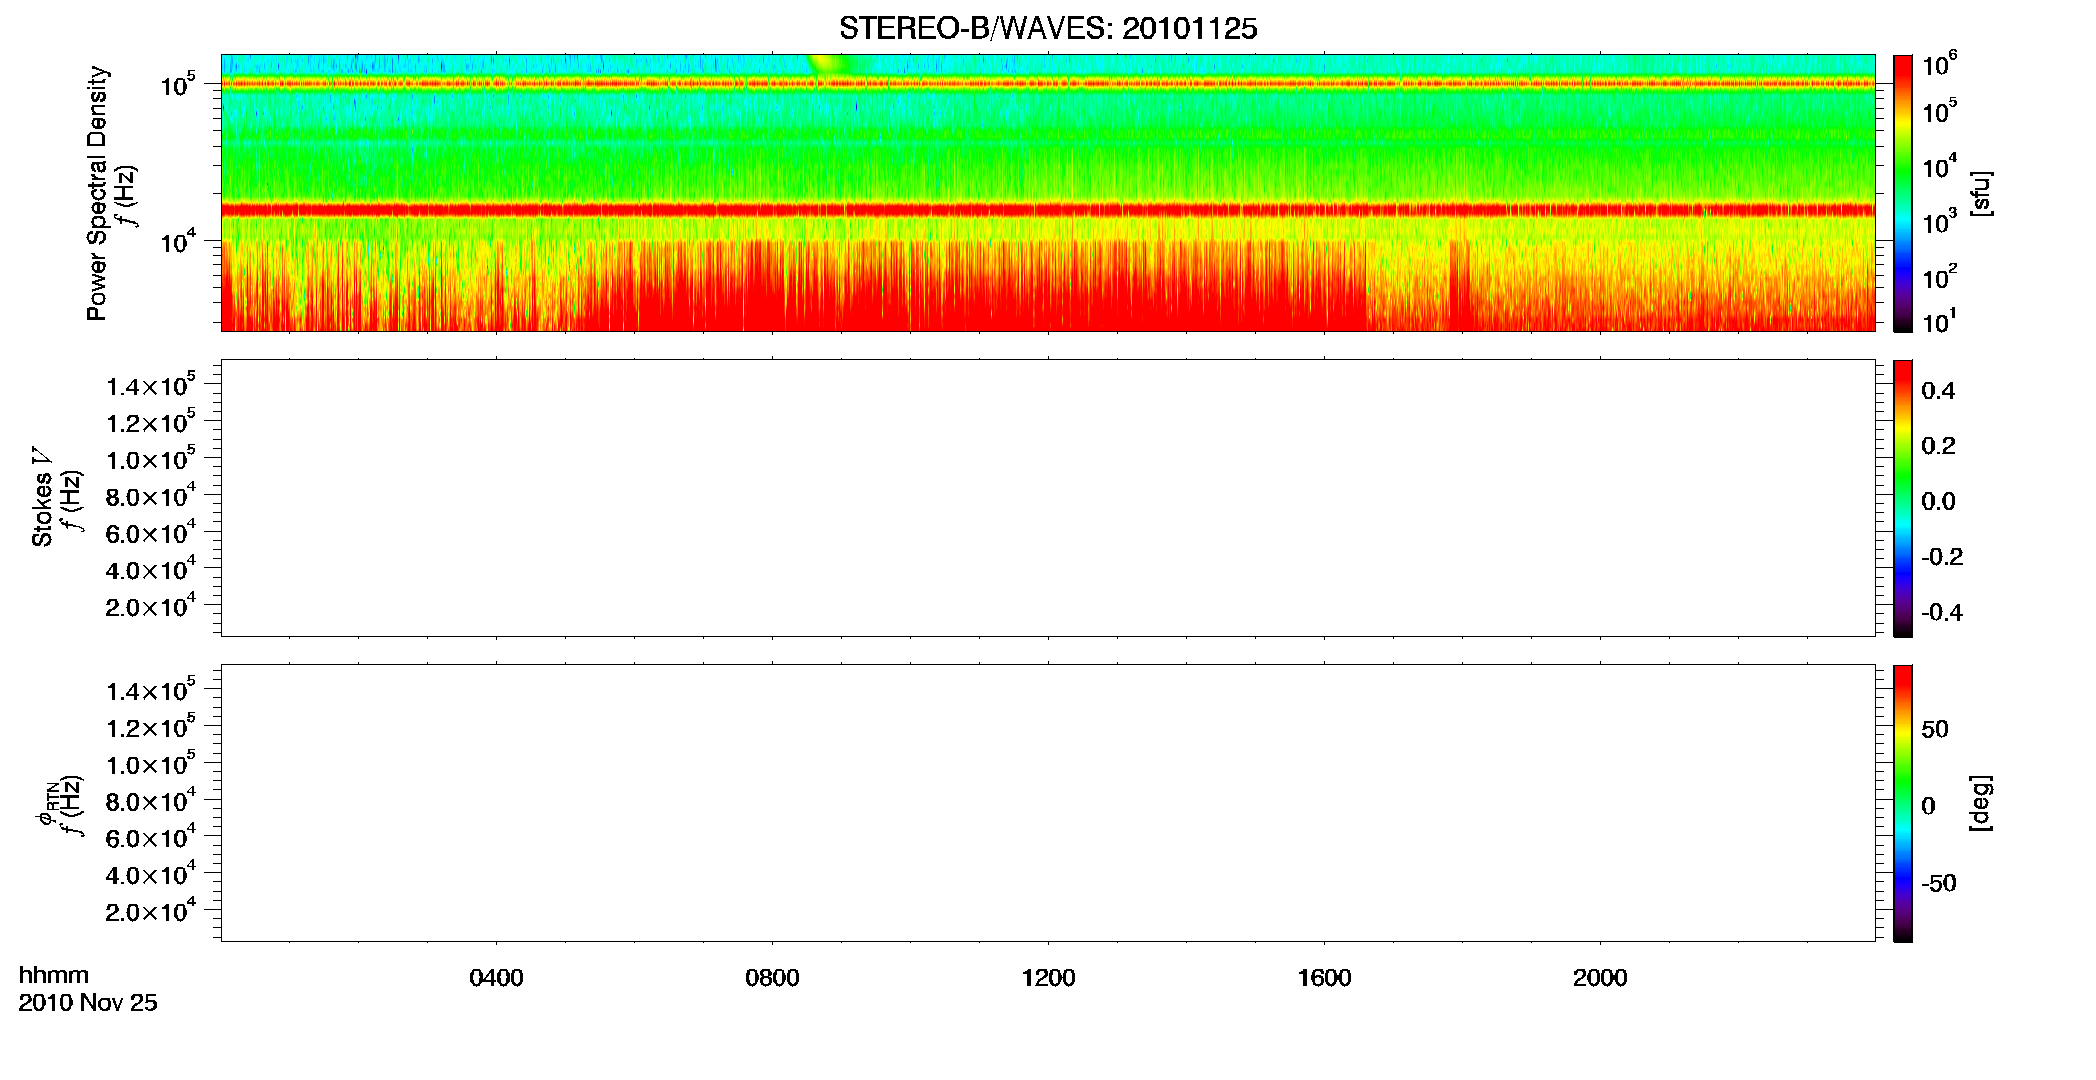Click the power spectral density color bar
The image size is (2096, 1080).
(1903, 193)
